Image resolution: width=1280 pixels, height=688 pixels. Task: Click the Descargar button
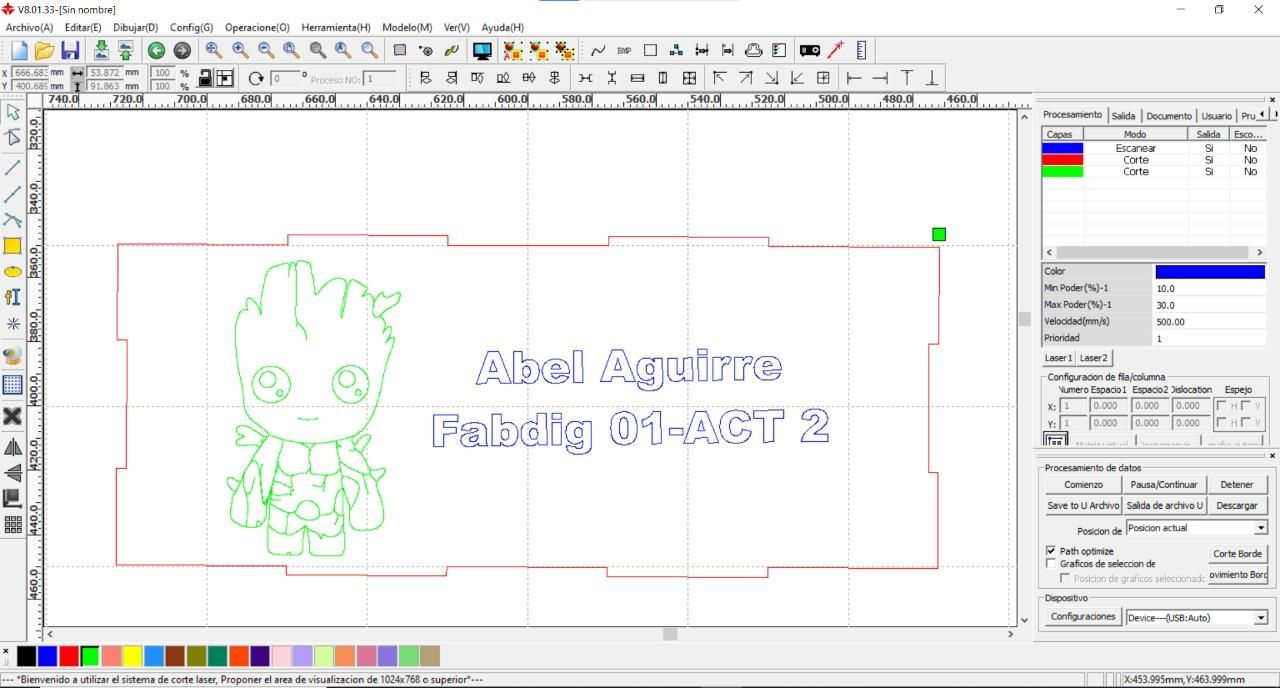click(1237, 506)
